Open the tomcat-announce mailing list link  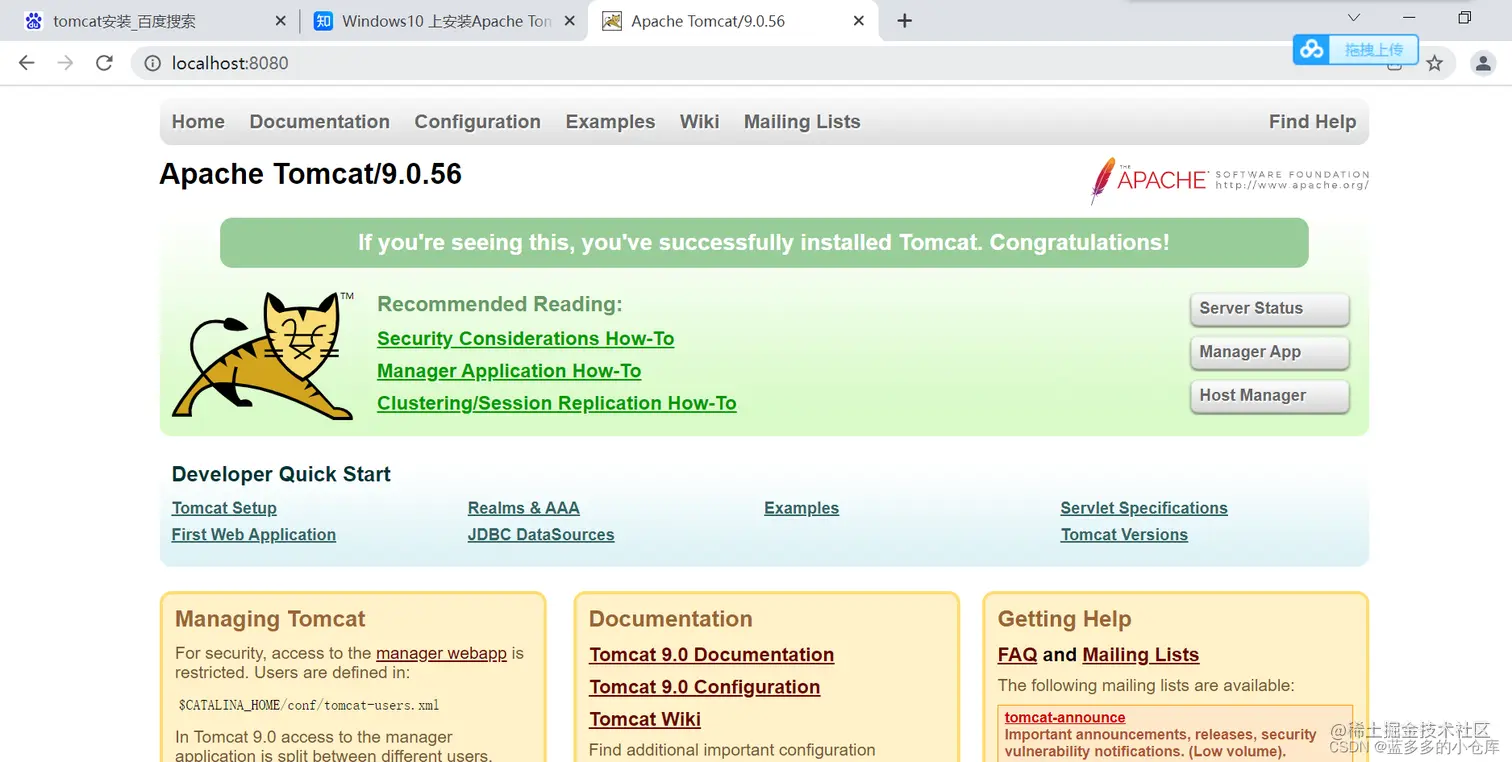click(1065, 718)
